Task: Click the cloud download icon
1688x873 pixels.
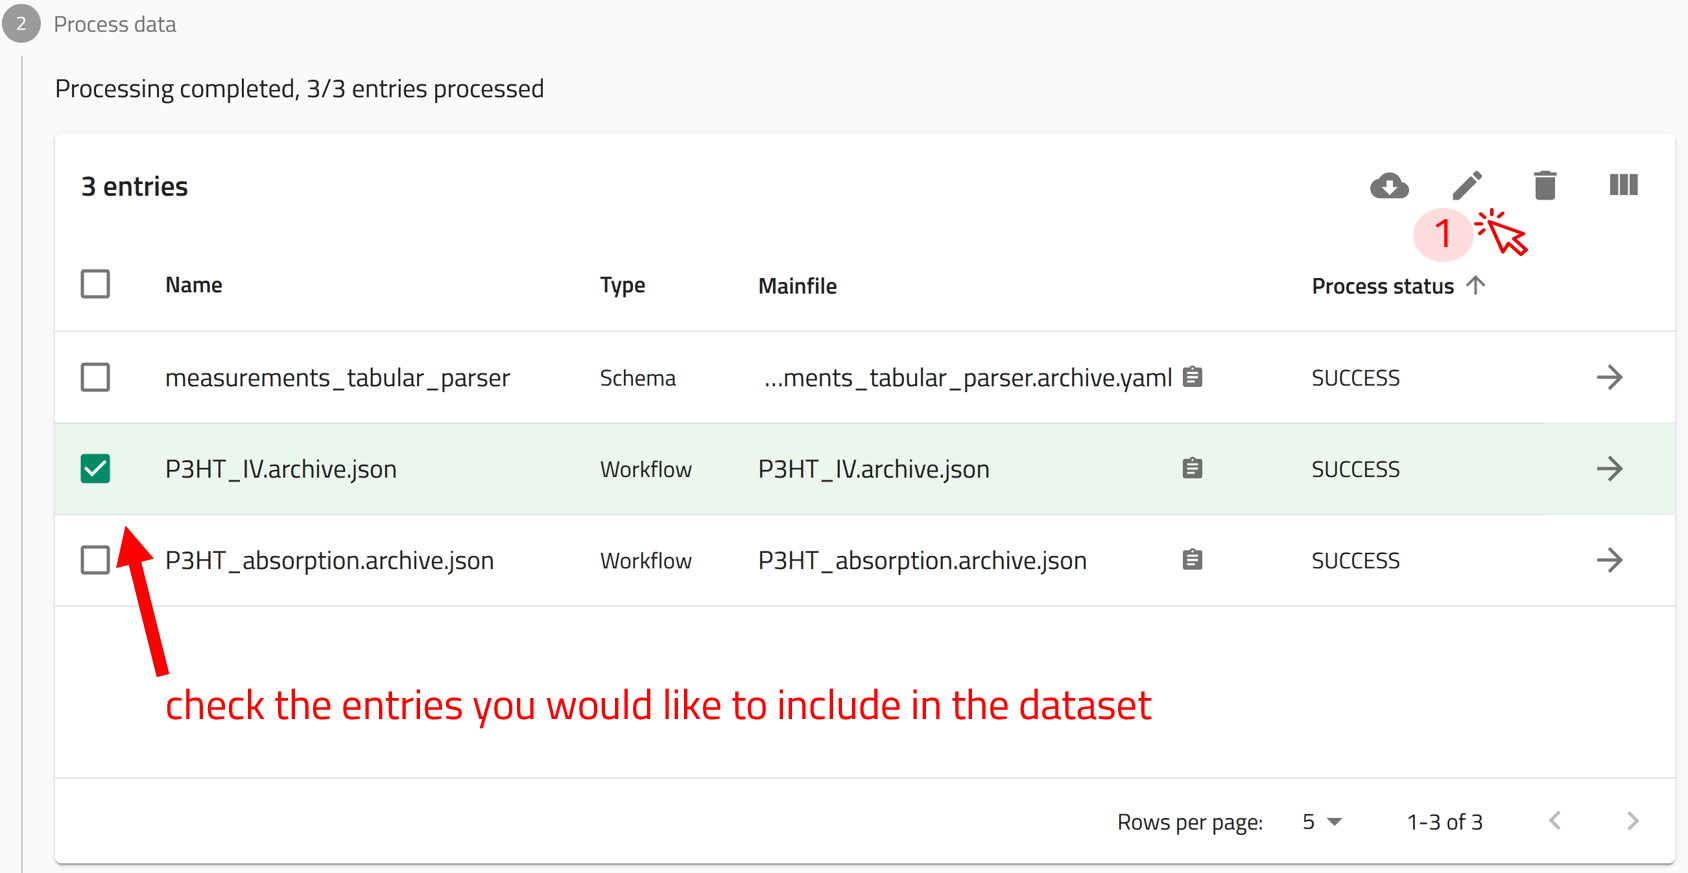Action: click(1389, 185)
